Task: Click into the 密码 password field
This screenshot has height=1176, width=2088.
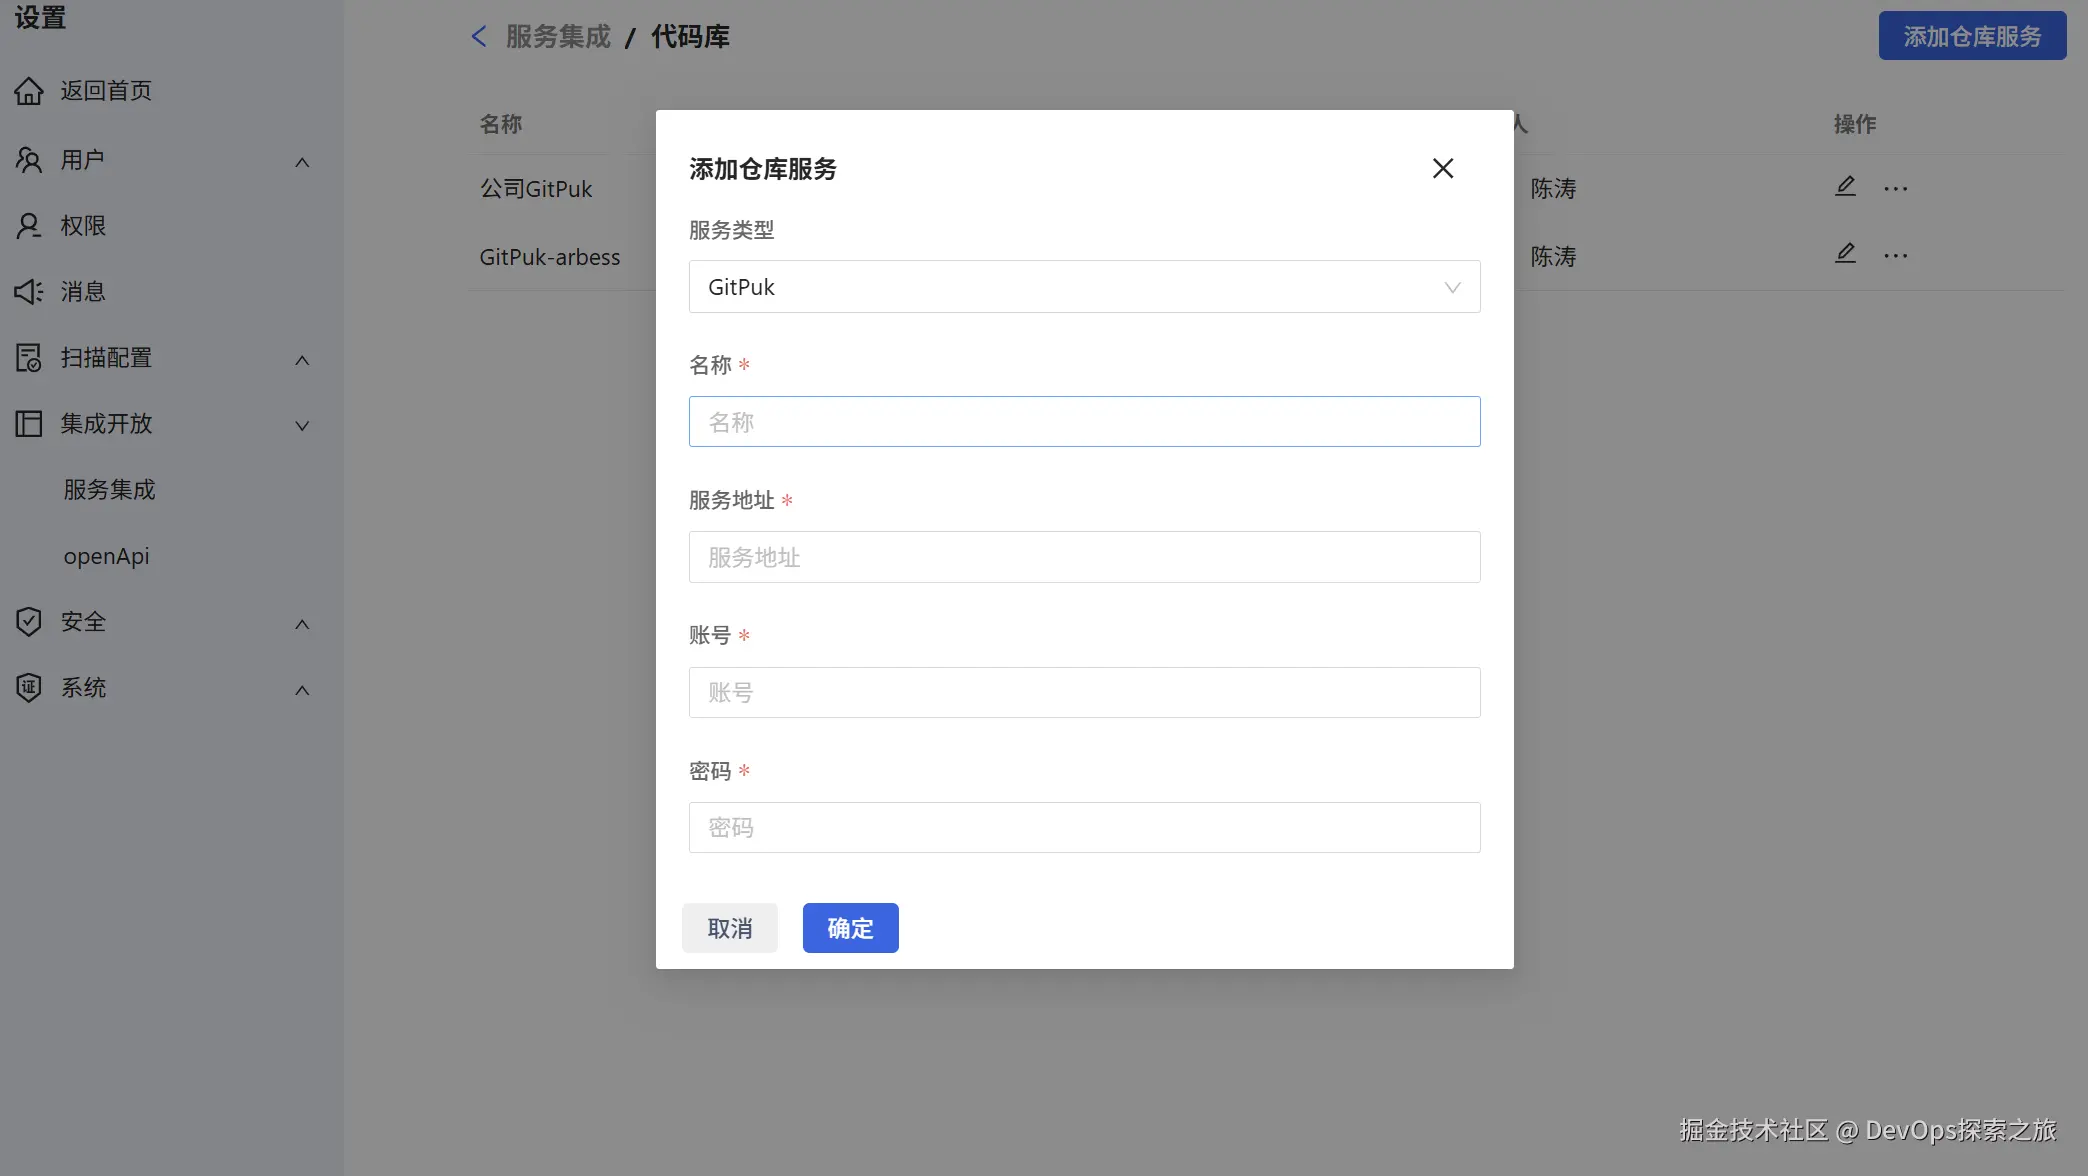Action: (x=1084, y=828)
